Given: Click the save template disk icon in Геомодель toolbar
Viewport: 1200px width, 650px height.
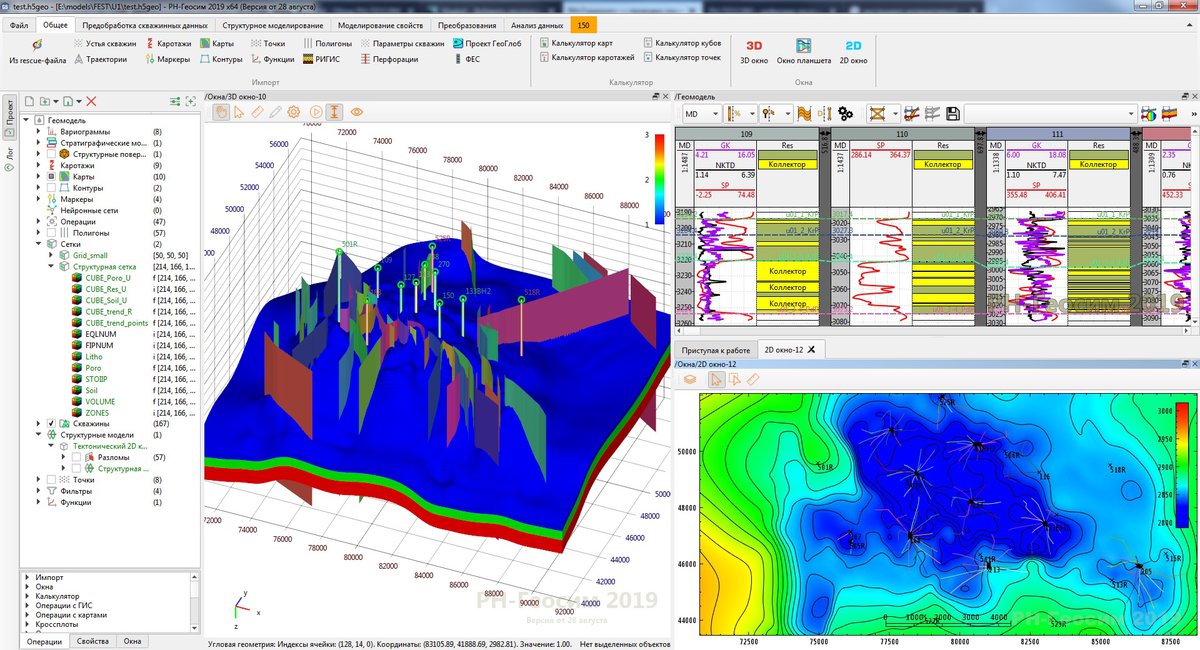Looking at the screenshot, I should coord(951,114).
